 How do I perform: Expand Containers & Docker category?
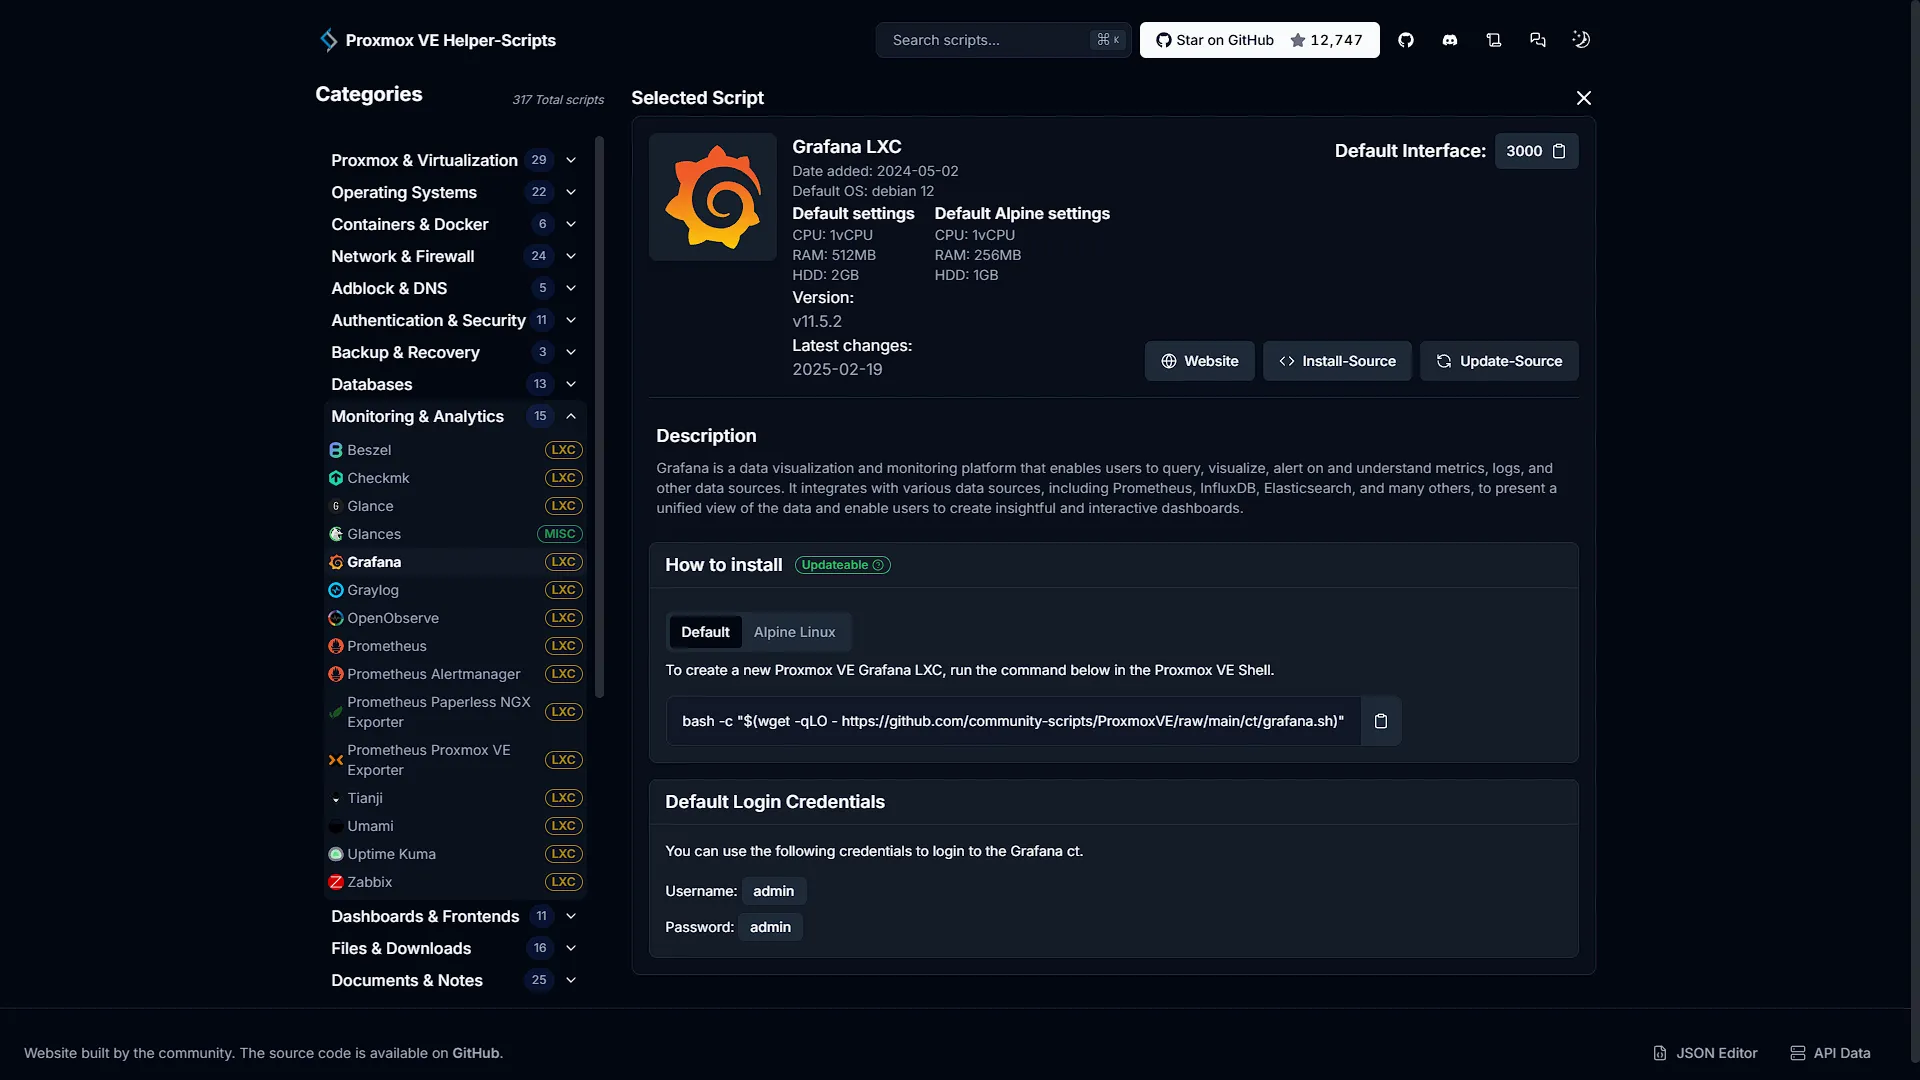455,224
